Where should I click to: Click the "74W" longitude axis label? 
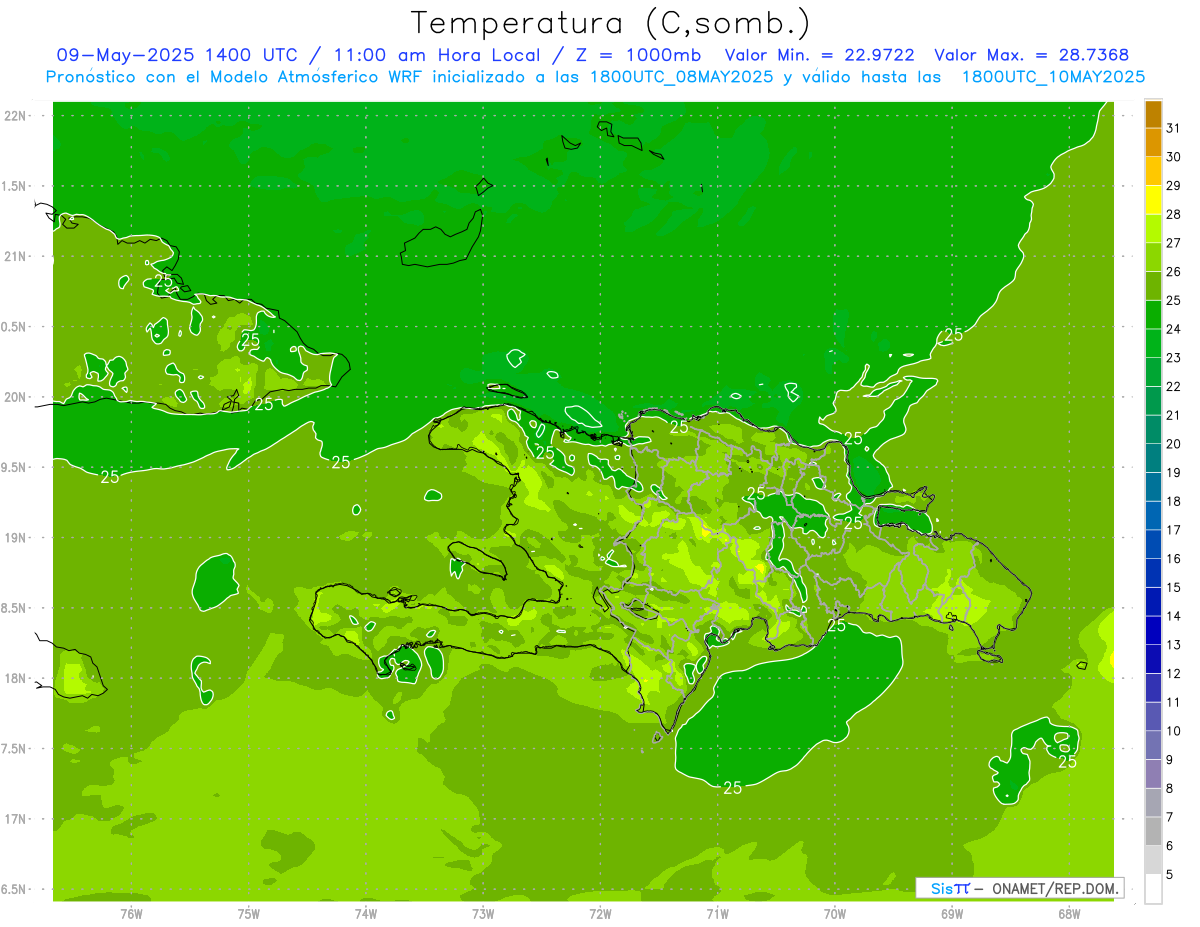click(366, 914)
